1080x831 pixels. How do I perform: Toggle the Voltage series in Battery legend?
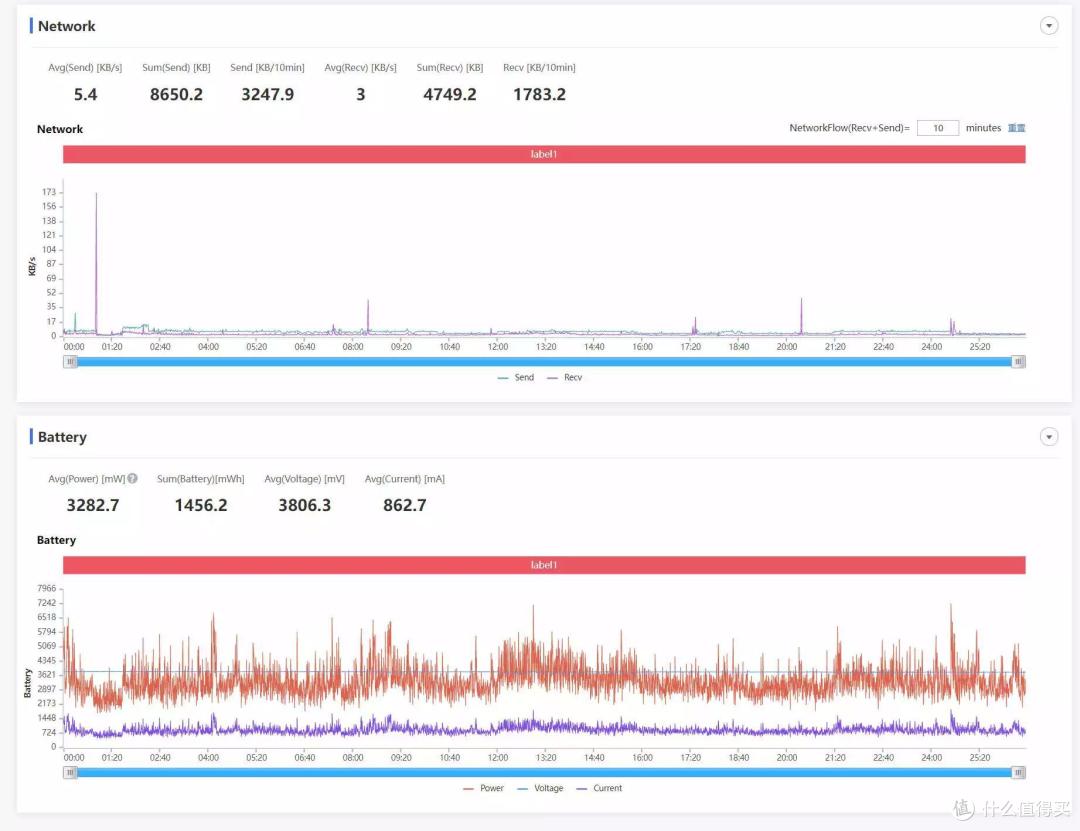coord(541,788)
